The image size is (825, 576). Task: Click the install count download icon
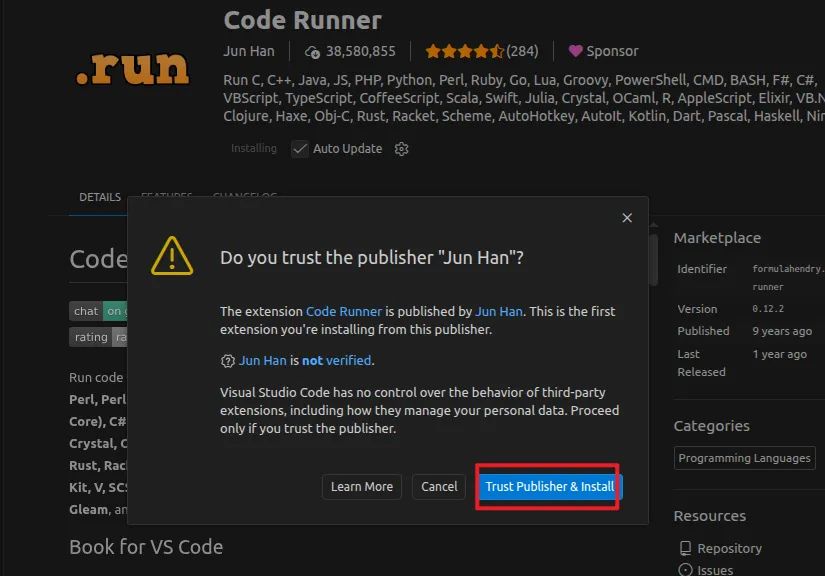click(x=312, y=52)
